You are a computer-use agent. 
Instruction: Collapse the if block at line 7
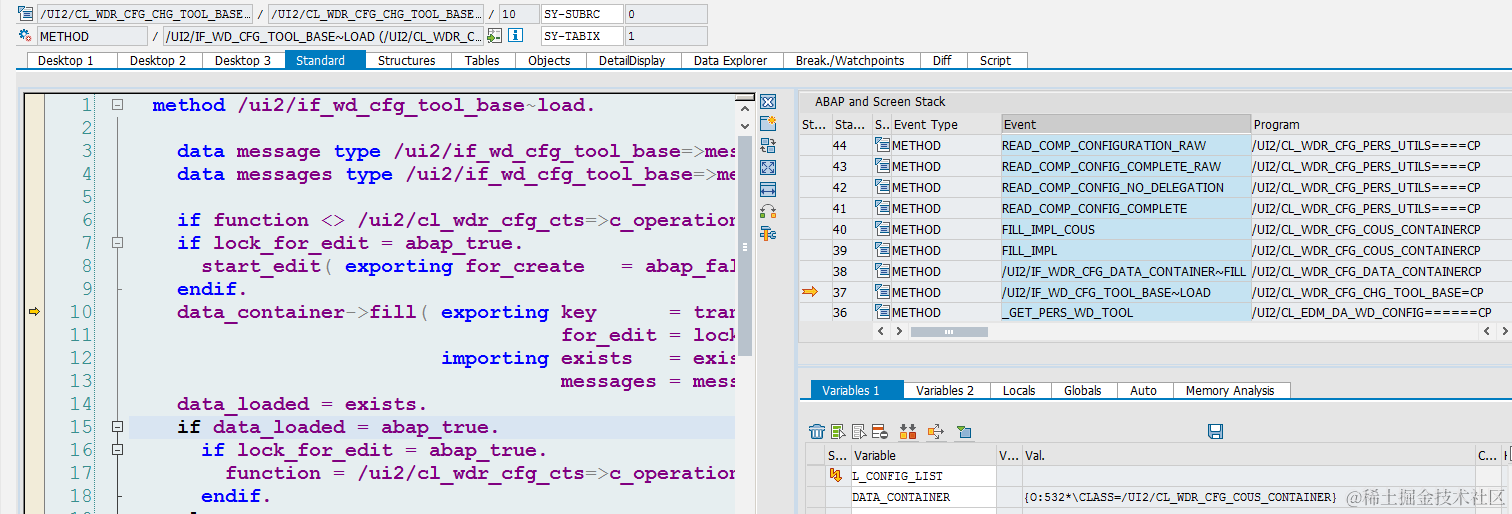click(x=117, y=243)
